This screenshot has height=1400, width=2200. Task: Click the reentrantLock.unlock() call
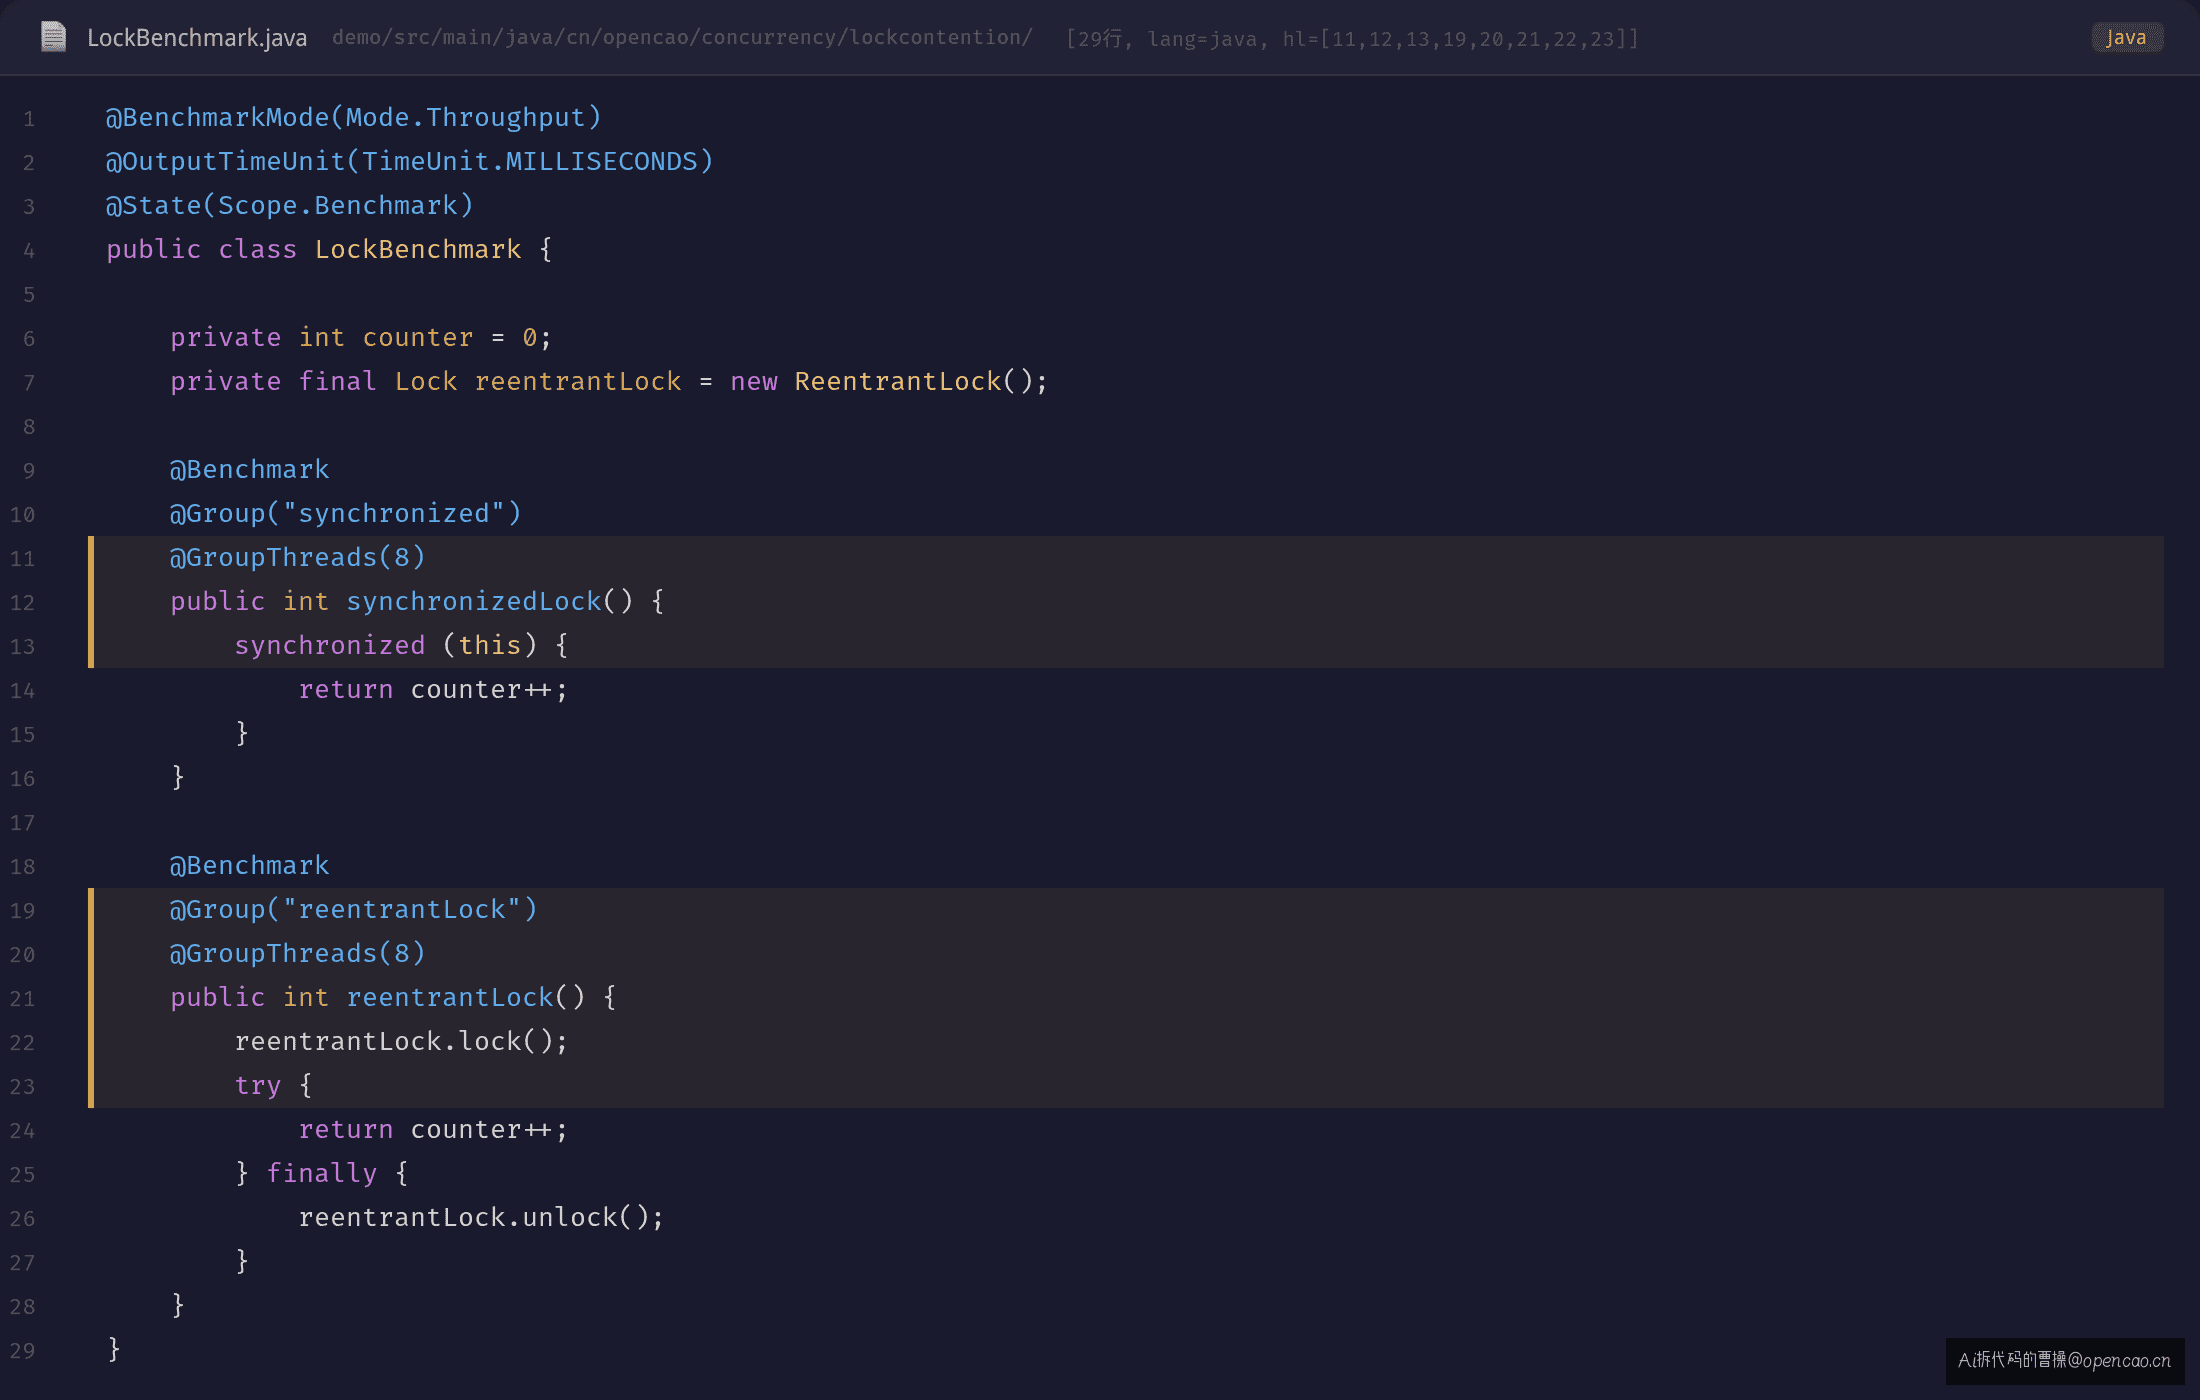481,1217
